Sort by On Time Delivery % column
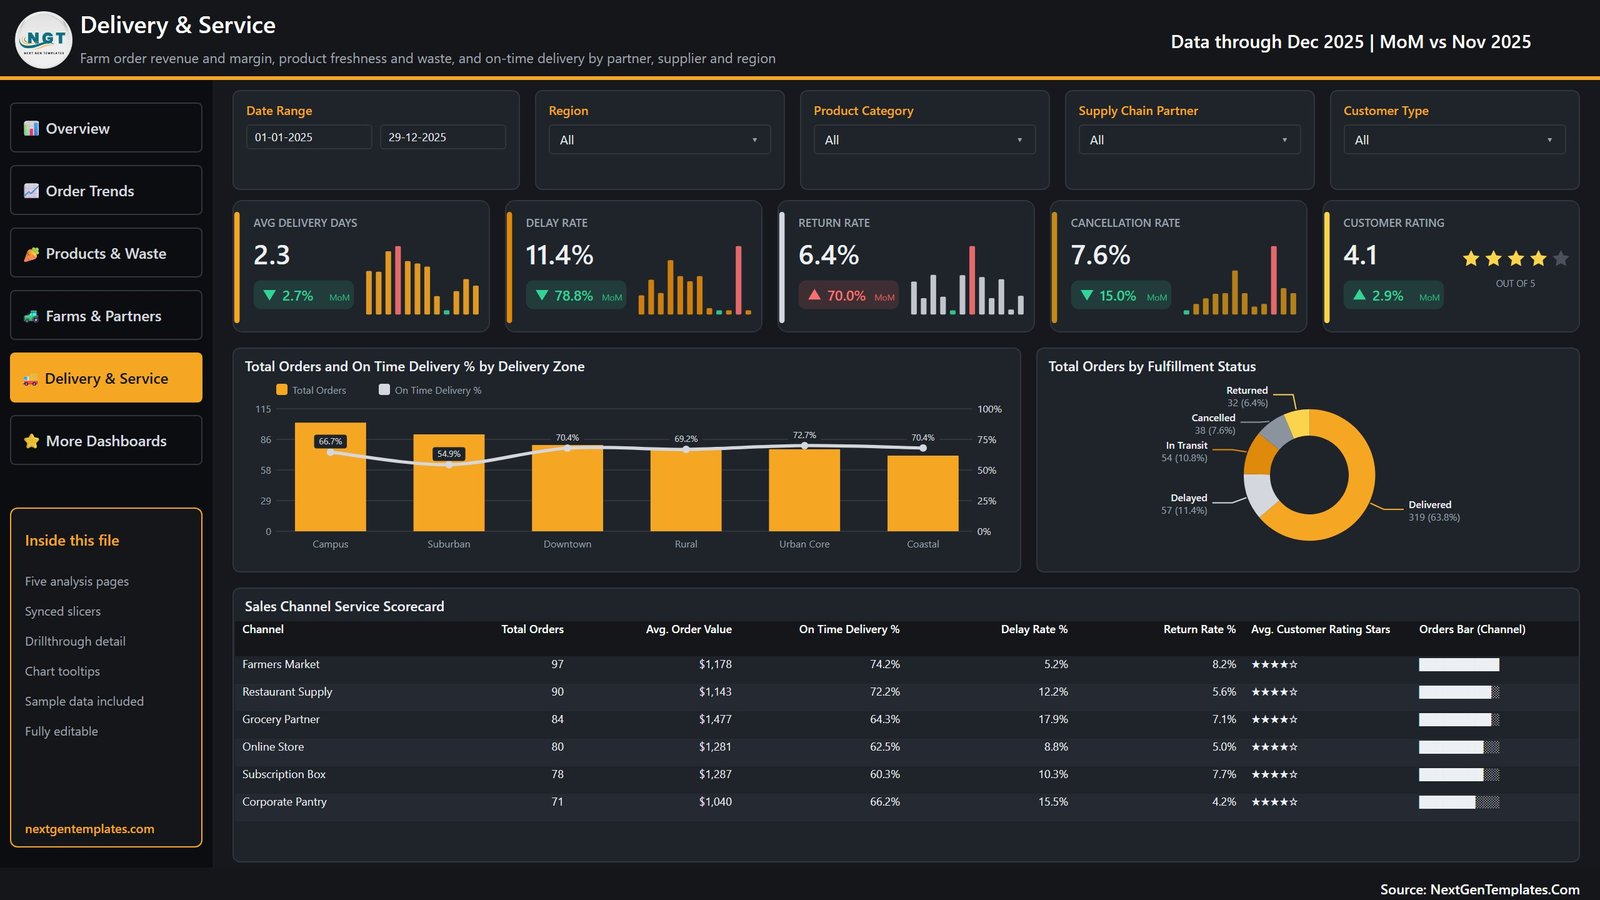This screenshot has height=900, width=1600. click(849, 630)
